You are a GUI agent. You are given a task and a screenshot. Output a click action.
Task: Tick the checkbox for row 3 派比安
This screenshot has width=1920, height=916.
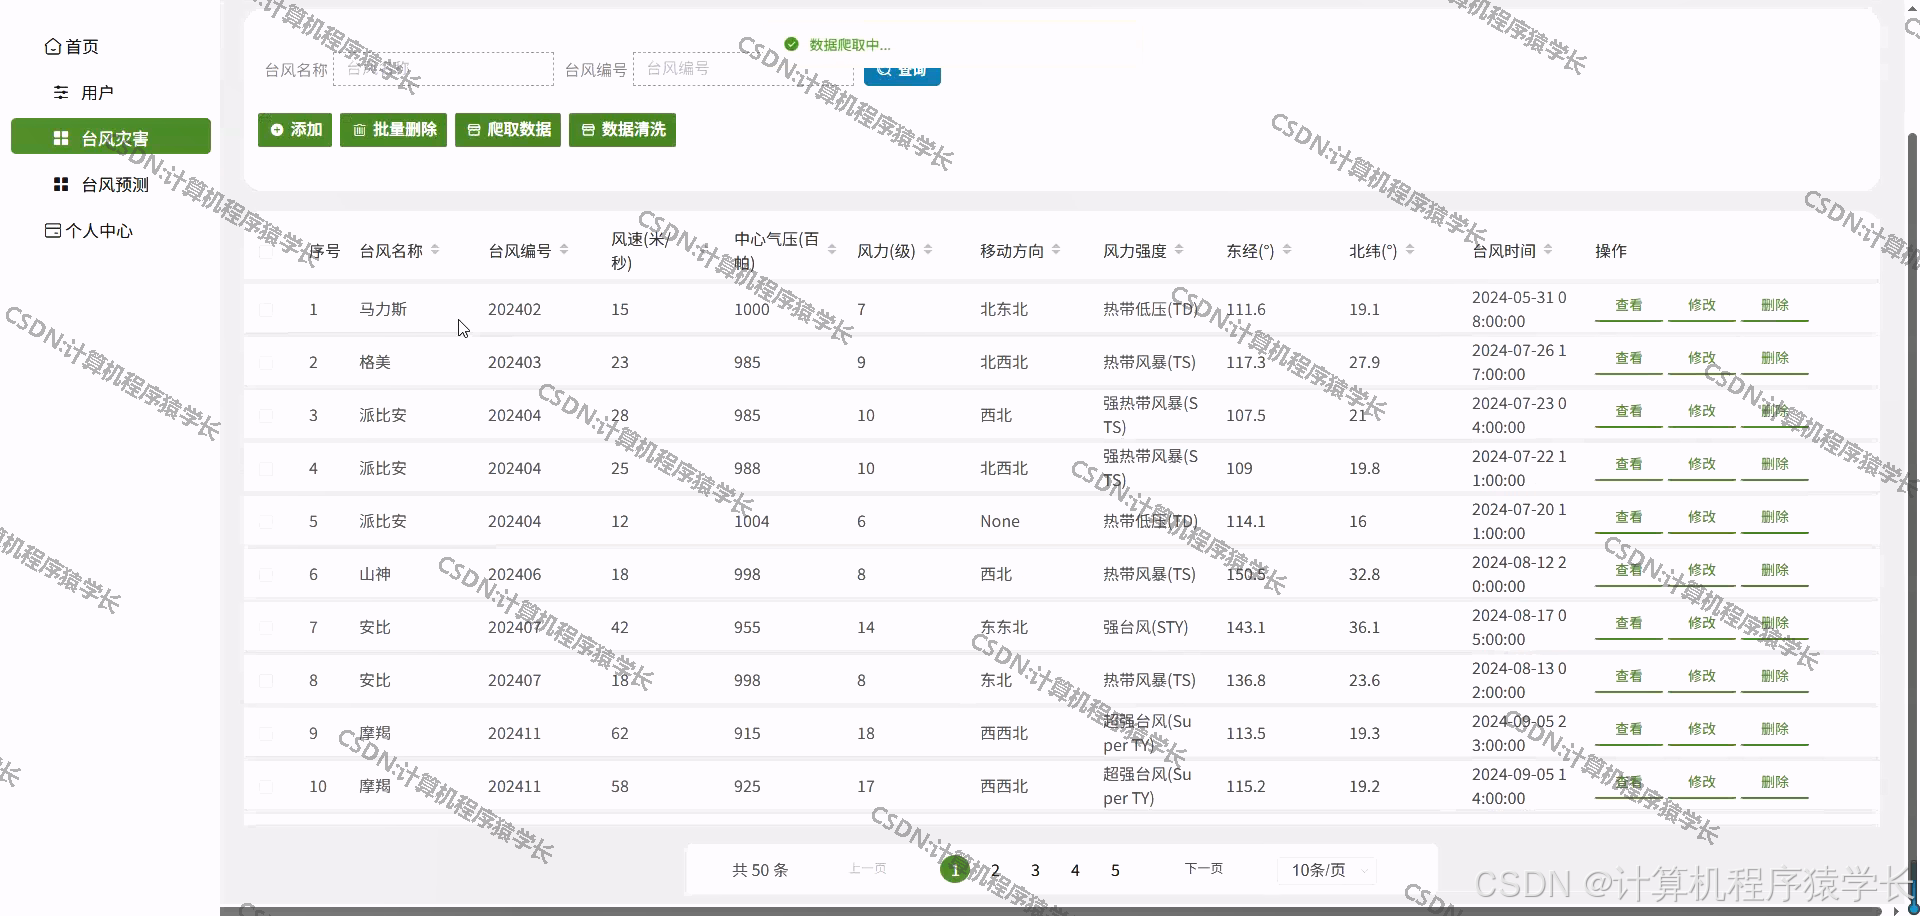click(266, 416)
